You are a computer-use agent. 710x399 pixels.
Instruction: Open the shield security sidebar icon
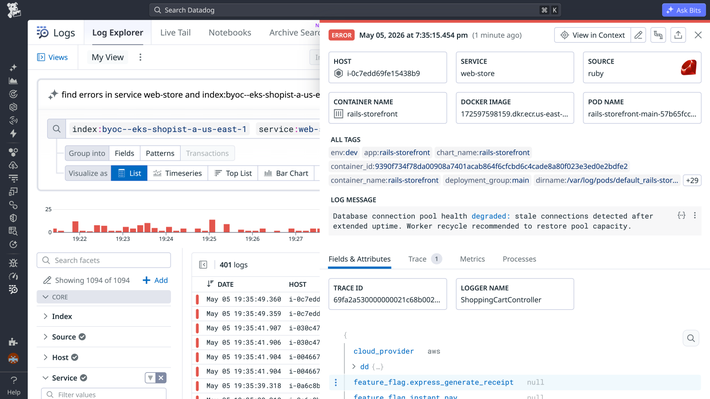[x=13, y=218]
